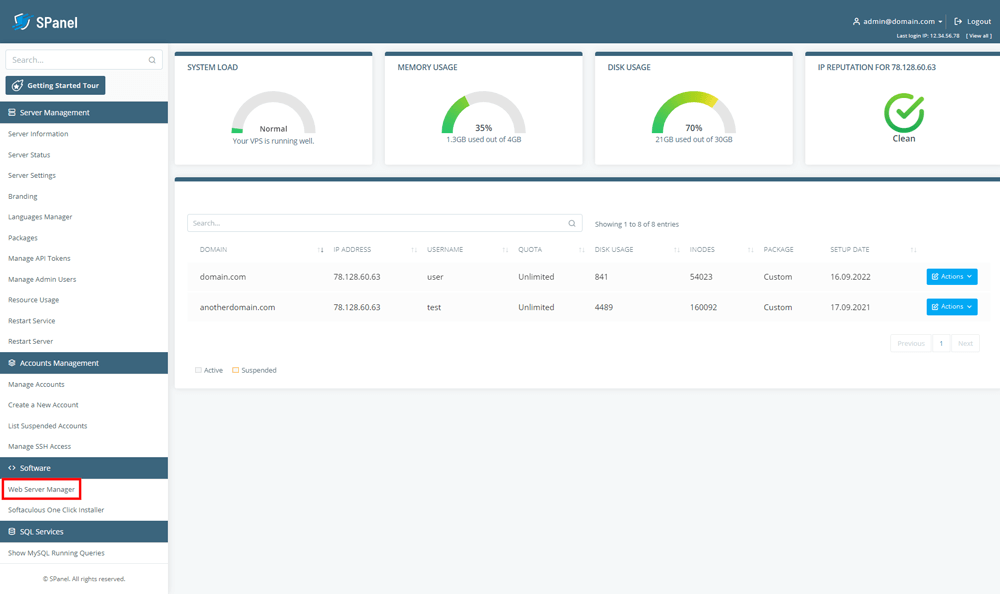Collapse the Software section header

84,468
